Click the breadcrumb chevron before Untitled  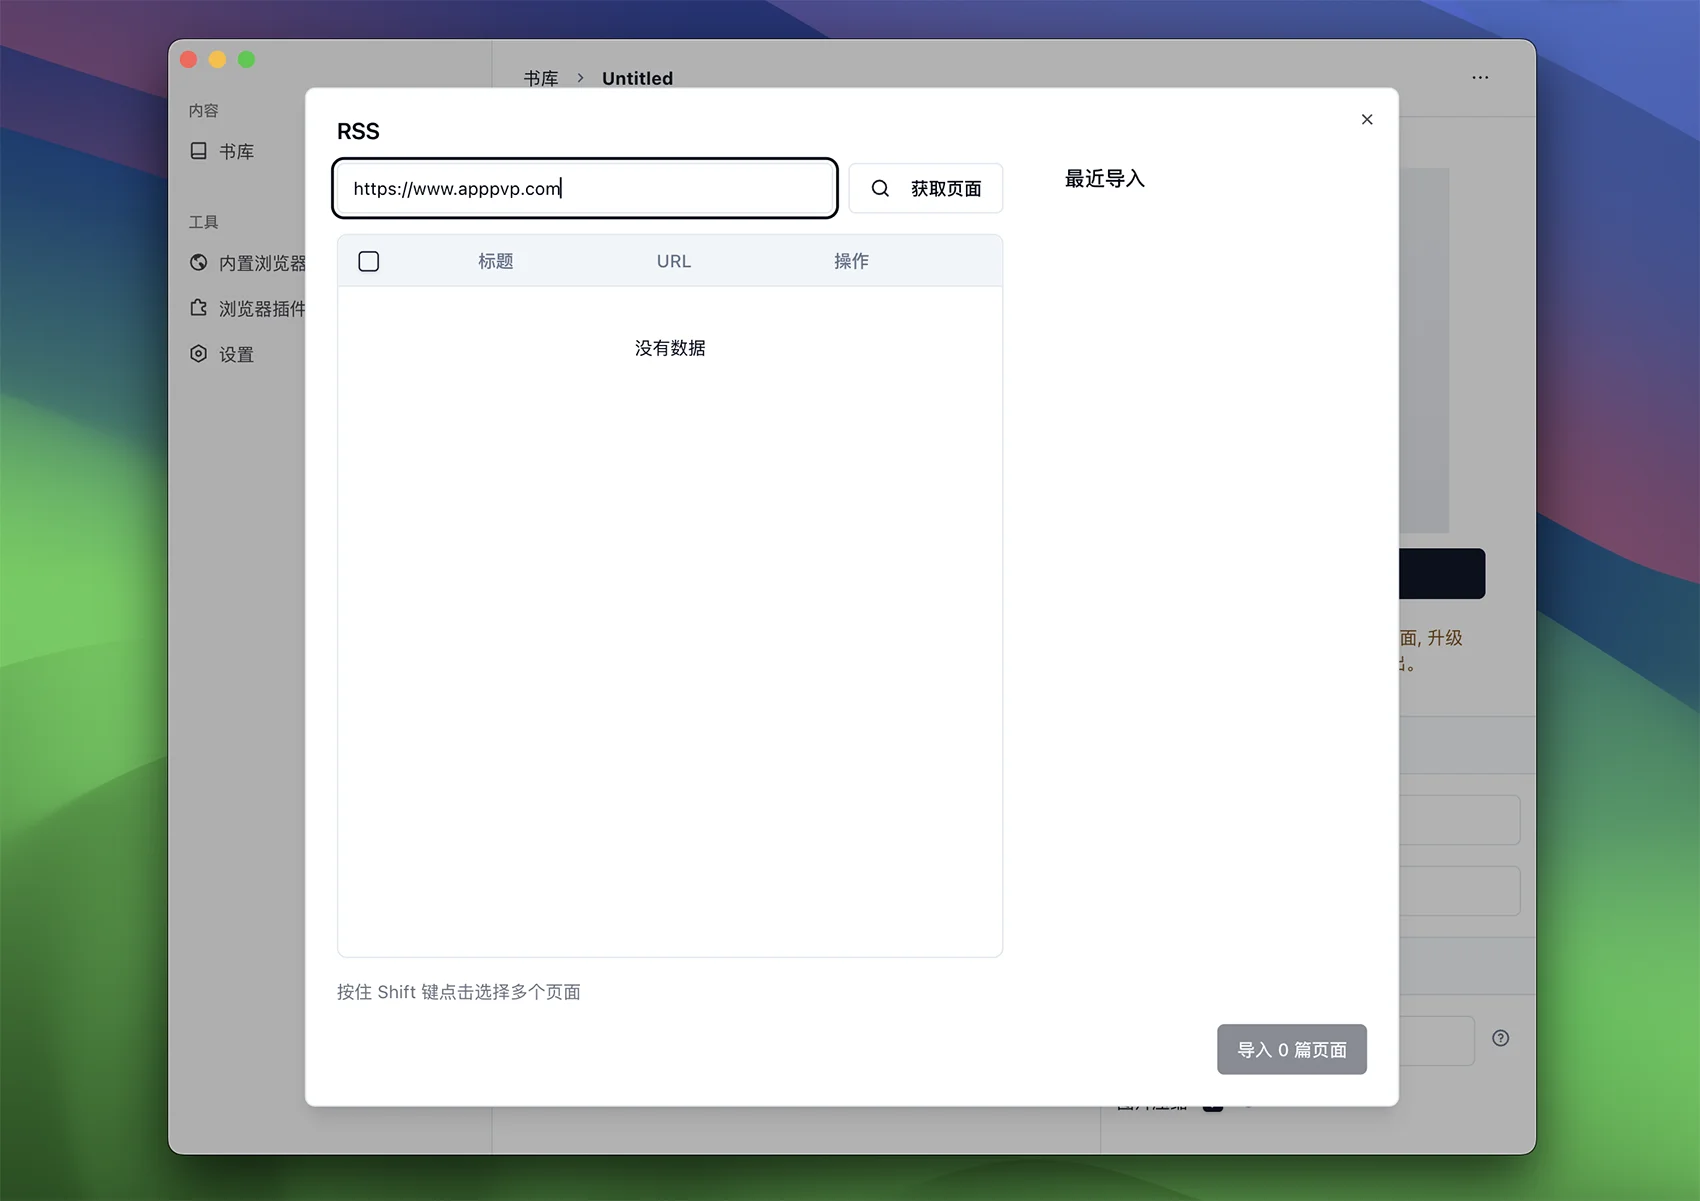click(x=580, y=78)
